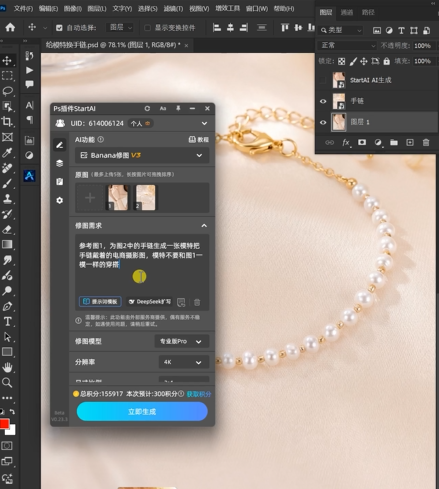This screenshot has width=439, height=489.
Task: Open the 提示词模板 button
Action: (x=100, y=302)
